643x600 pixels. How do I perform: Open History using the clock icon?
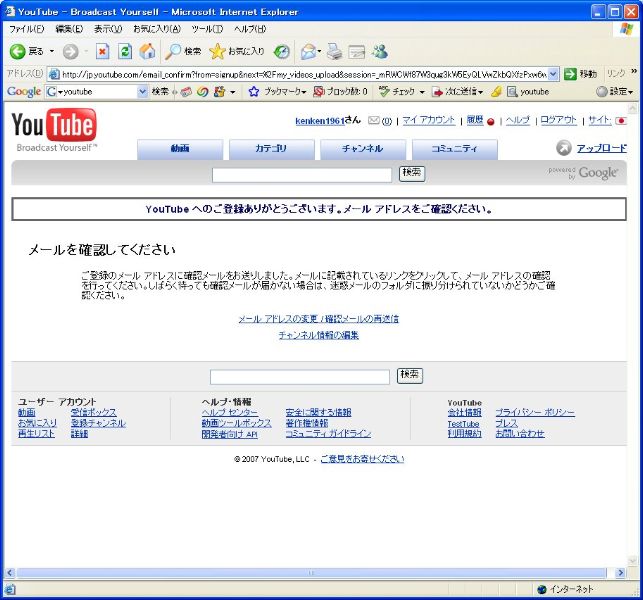pos(282,51)
